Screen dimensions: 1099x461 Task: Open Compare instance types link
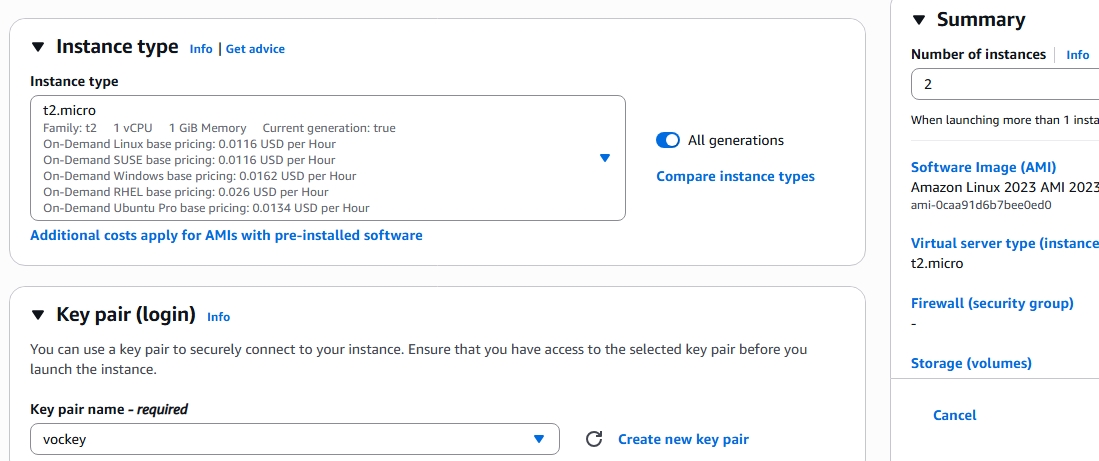click(x=735, y=177)
